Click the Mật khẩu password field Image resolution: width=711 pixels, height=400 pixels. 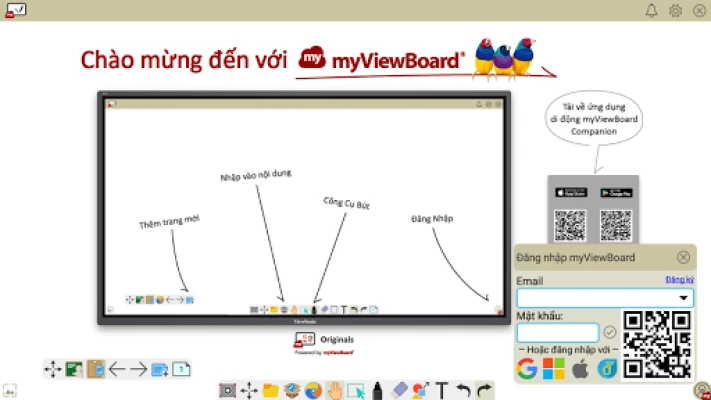pos(558,333)
